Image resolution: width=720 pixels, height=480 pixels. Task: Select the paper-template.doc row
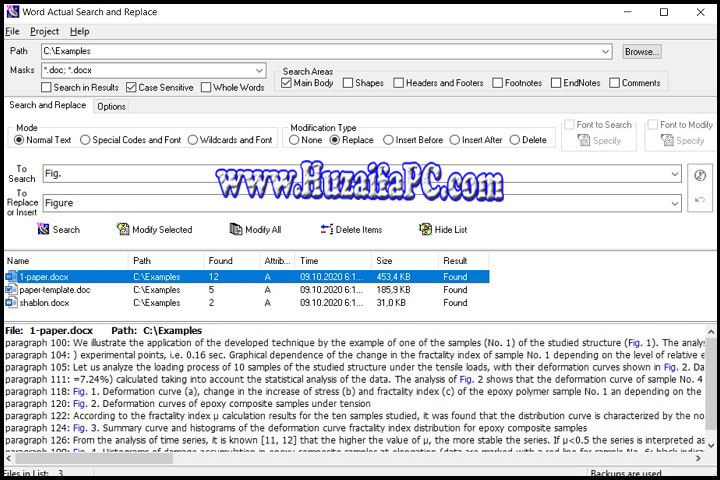(x=247, y=289)
